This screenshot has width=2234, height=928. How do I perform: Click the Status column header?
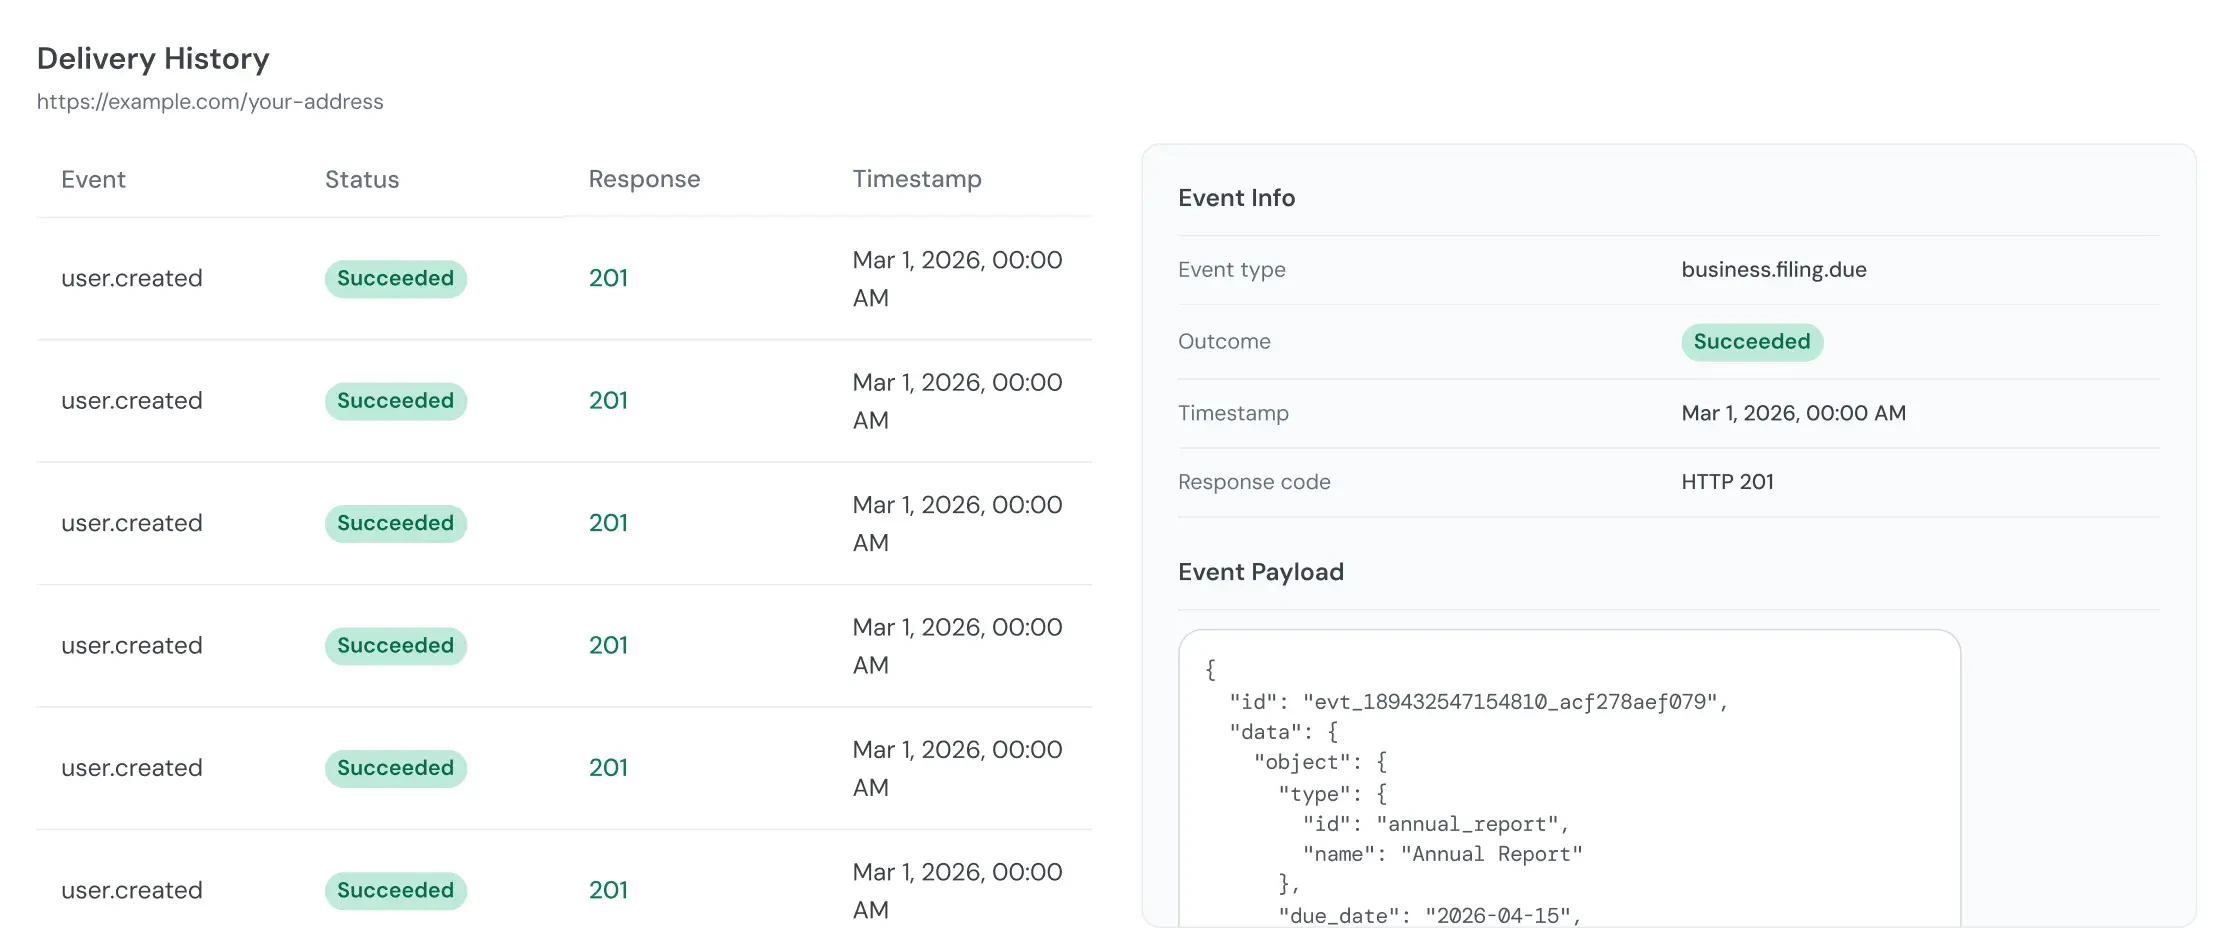(362, 180)
